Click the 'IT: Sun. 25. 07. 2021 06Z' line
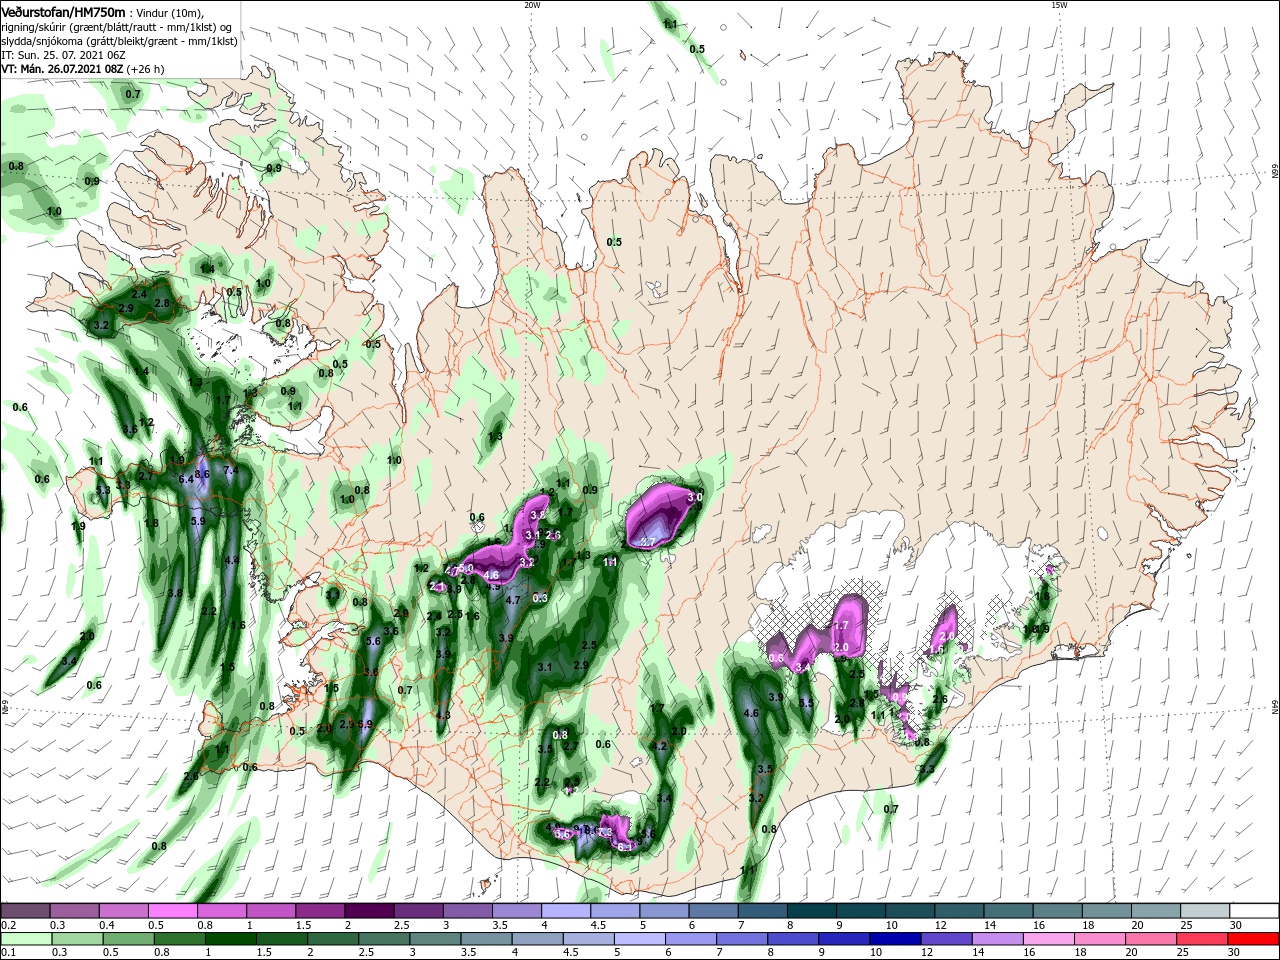1280x960 pixels. click(x=62, y=55)
